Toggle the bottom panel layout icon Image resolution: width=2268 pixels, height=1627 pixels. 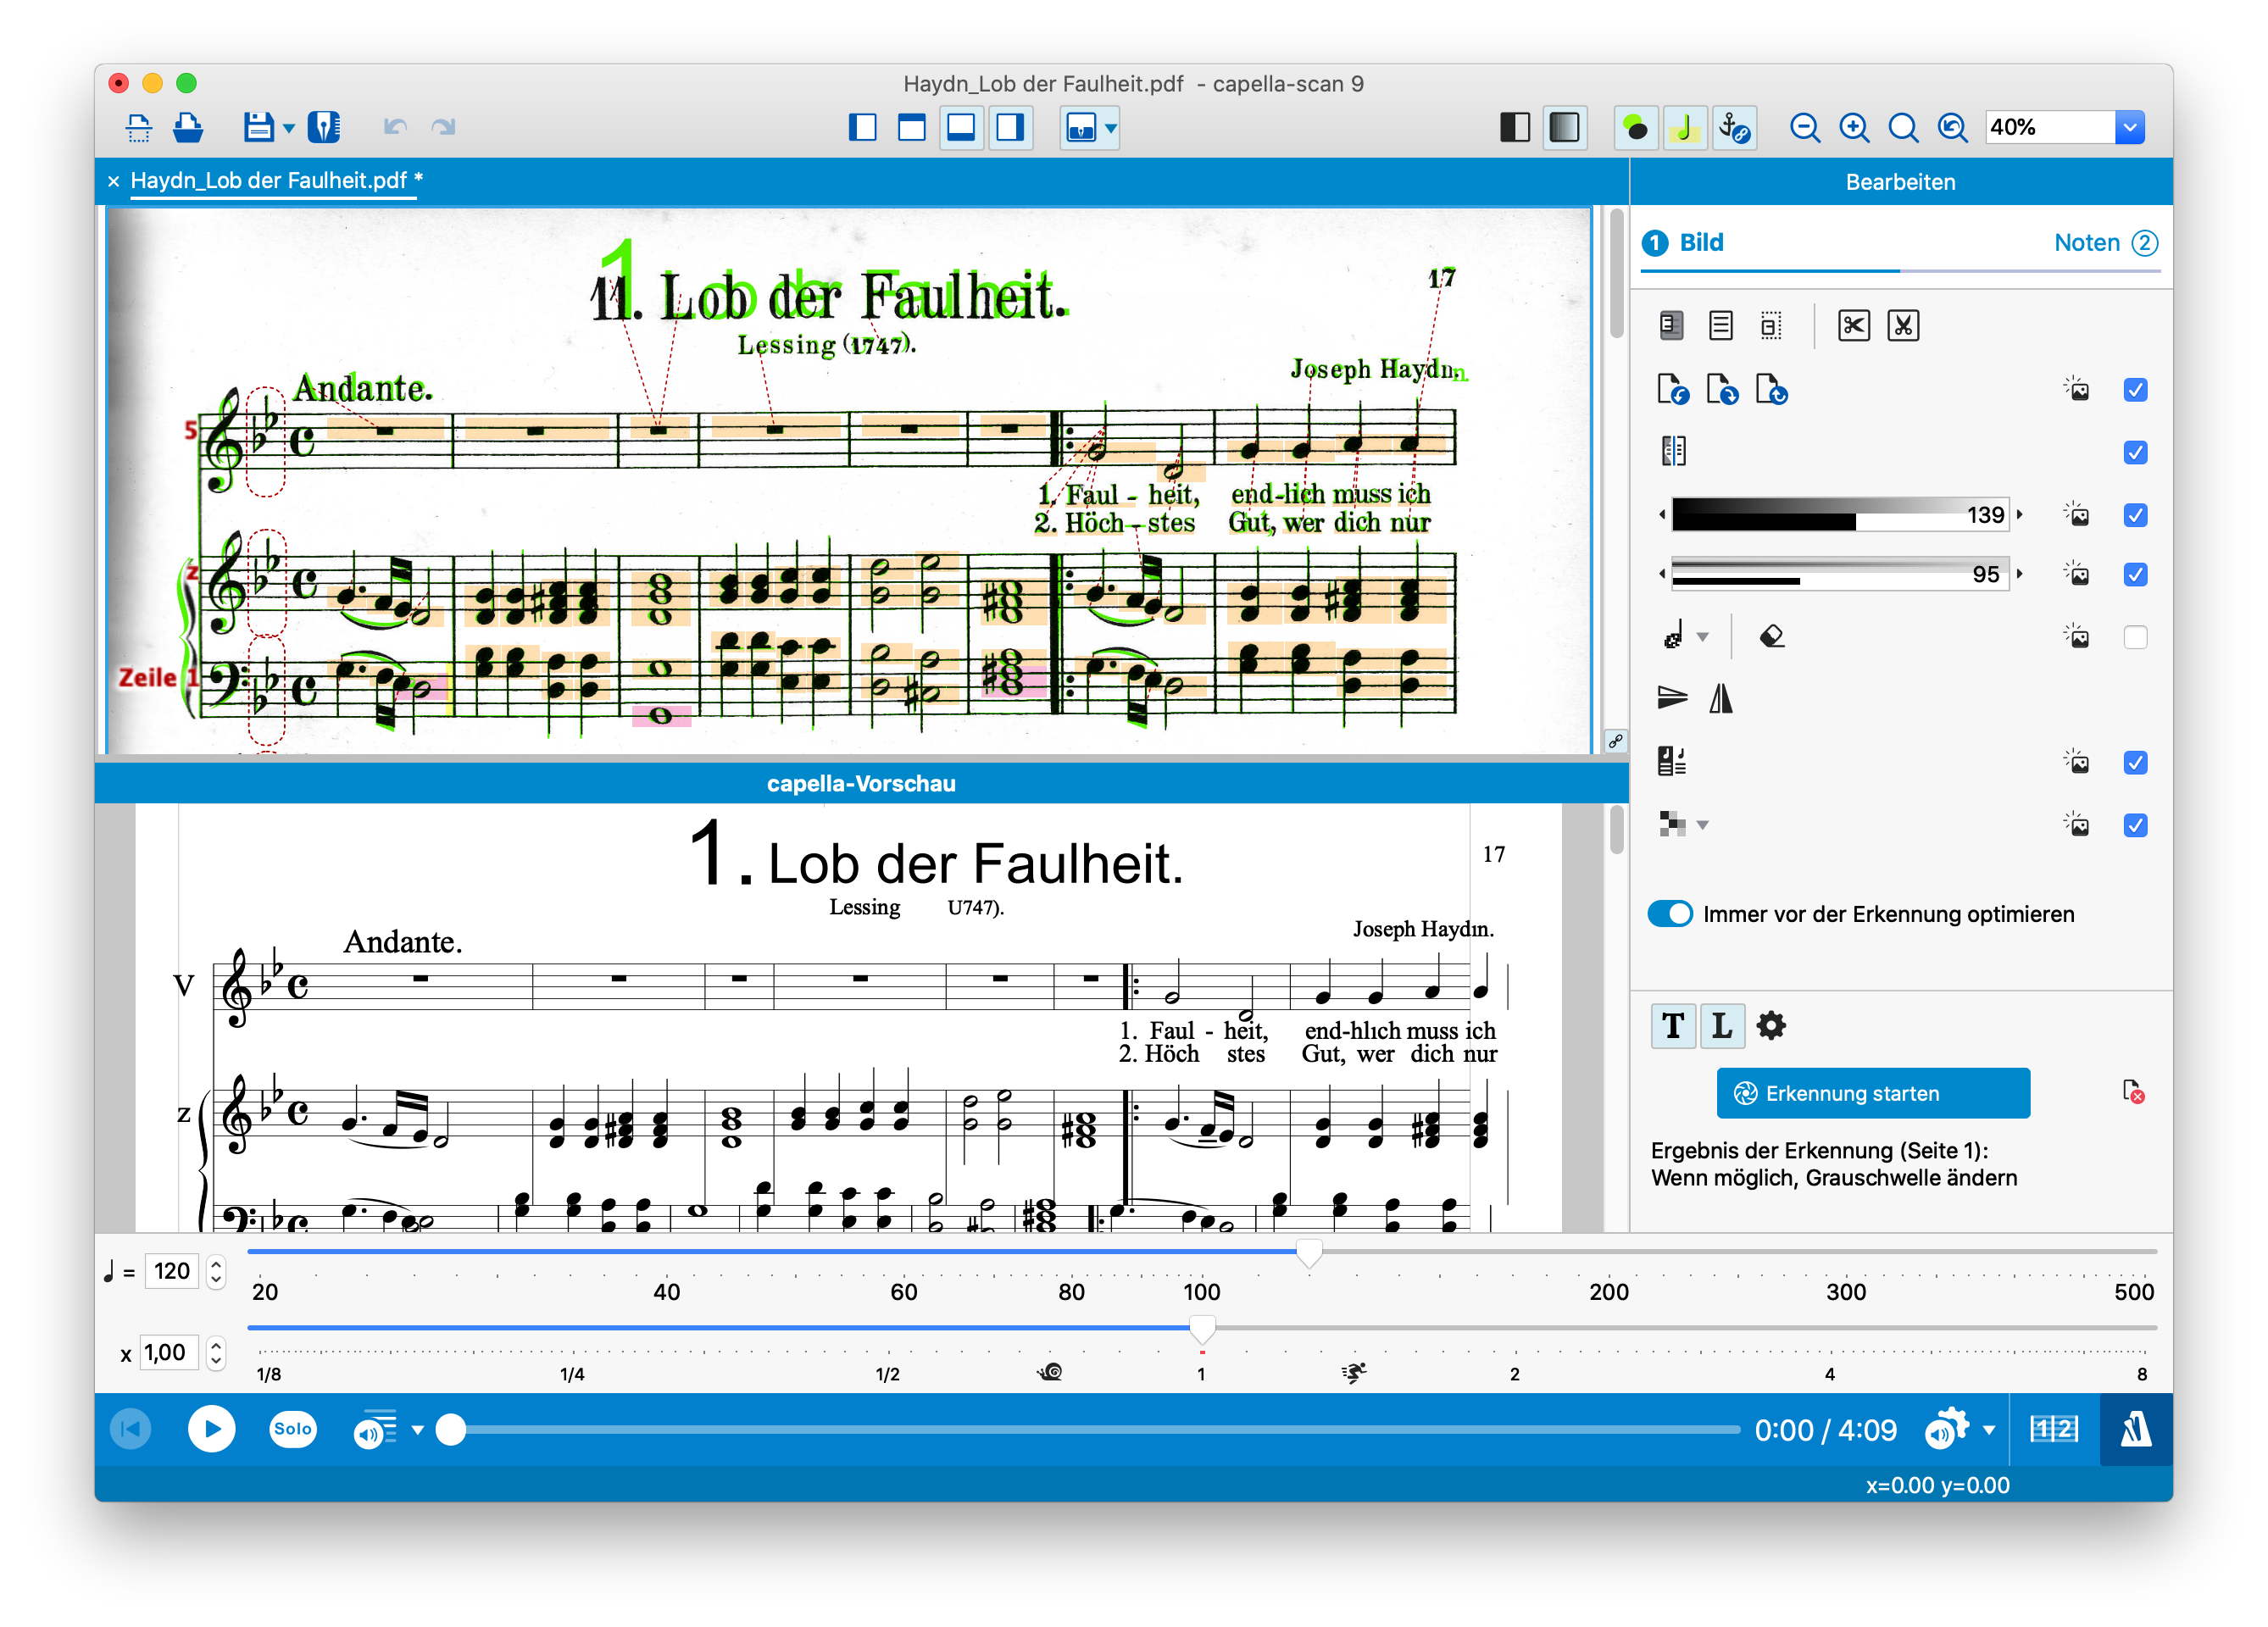pyautogui.click(x=961, y=128)
